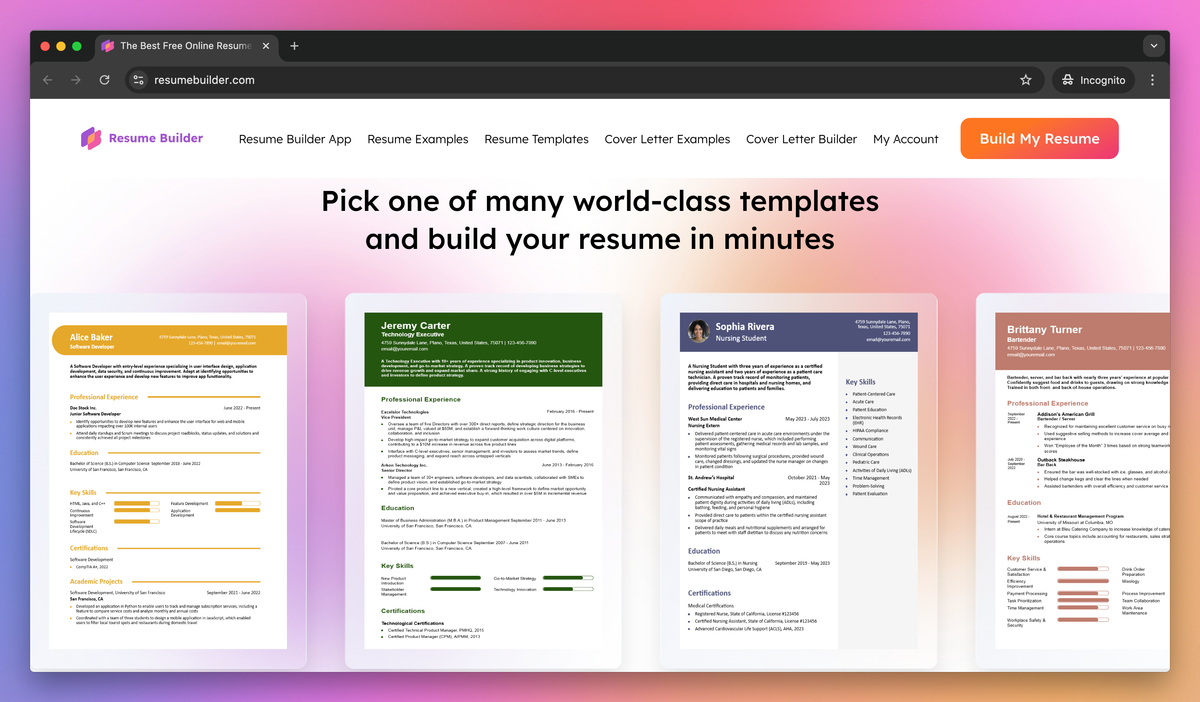The height and width of the screenshot is (702, 1200).
Task: Click 'Education' heading in Brittany Turner template
Action: 1024,503
